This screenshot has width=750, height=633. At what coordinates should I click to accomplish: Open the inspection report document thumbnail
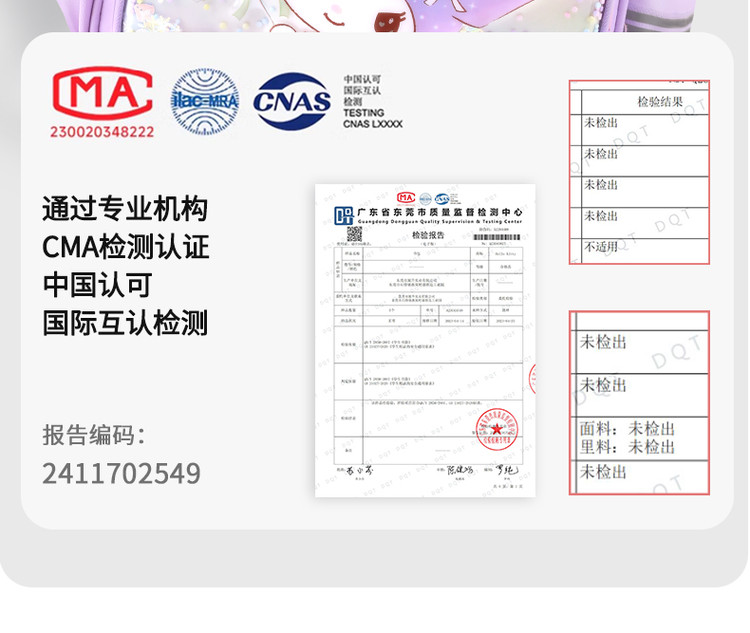(x=426, y=340)
